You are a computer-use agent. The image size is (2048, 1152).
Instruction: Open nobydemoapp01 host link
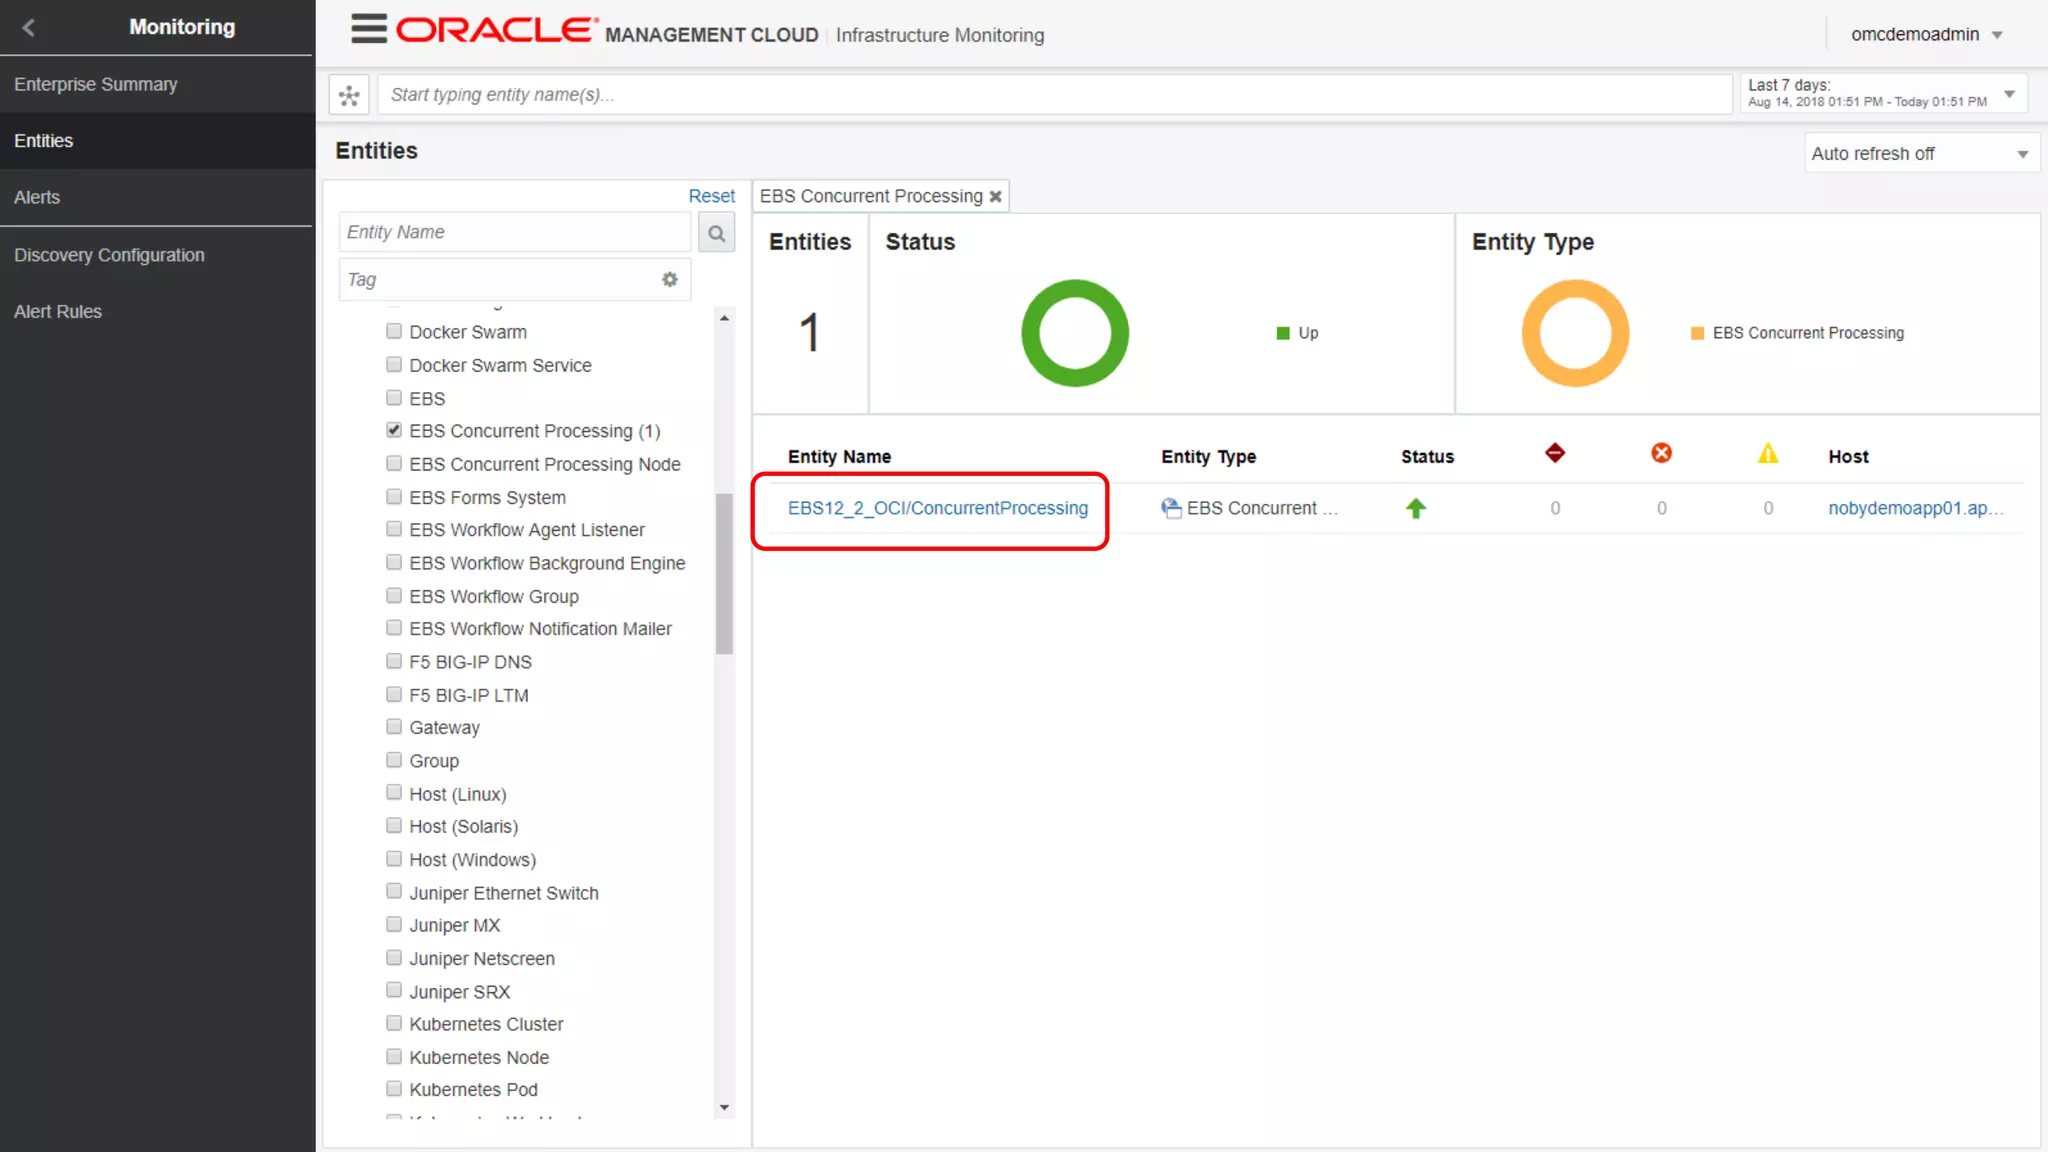[1915, 508]
